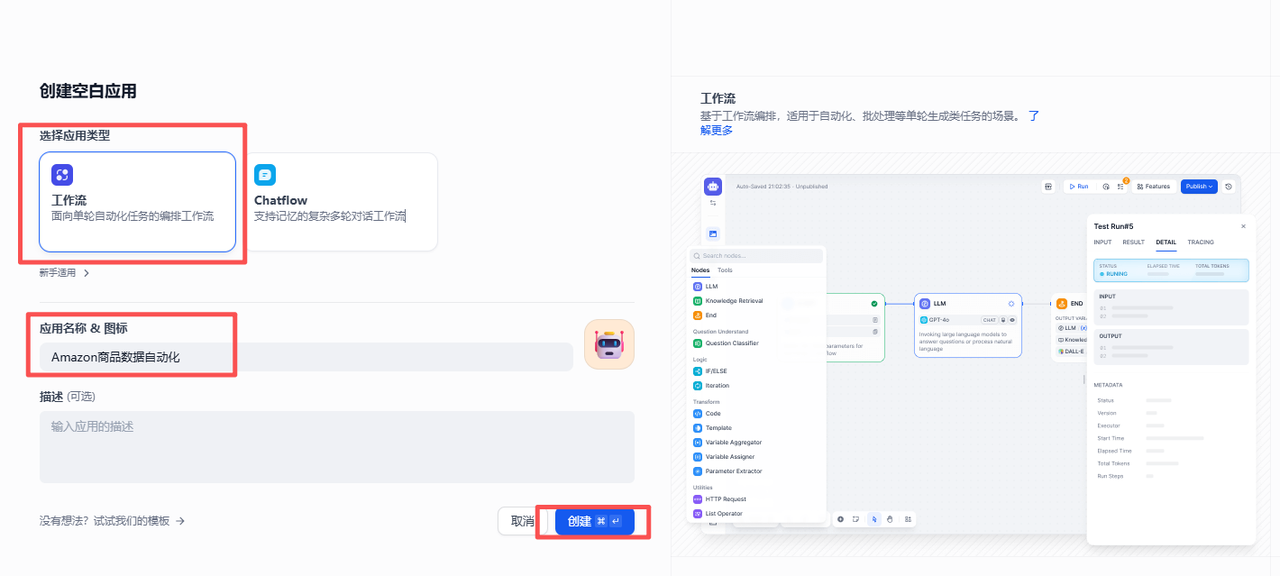This screenshot has width=1280, height=576.
Task: Switch to TRACING tab in Test Run#5
Action: pyautogui.click(x=1201, y=242)
